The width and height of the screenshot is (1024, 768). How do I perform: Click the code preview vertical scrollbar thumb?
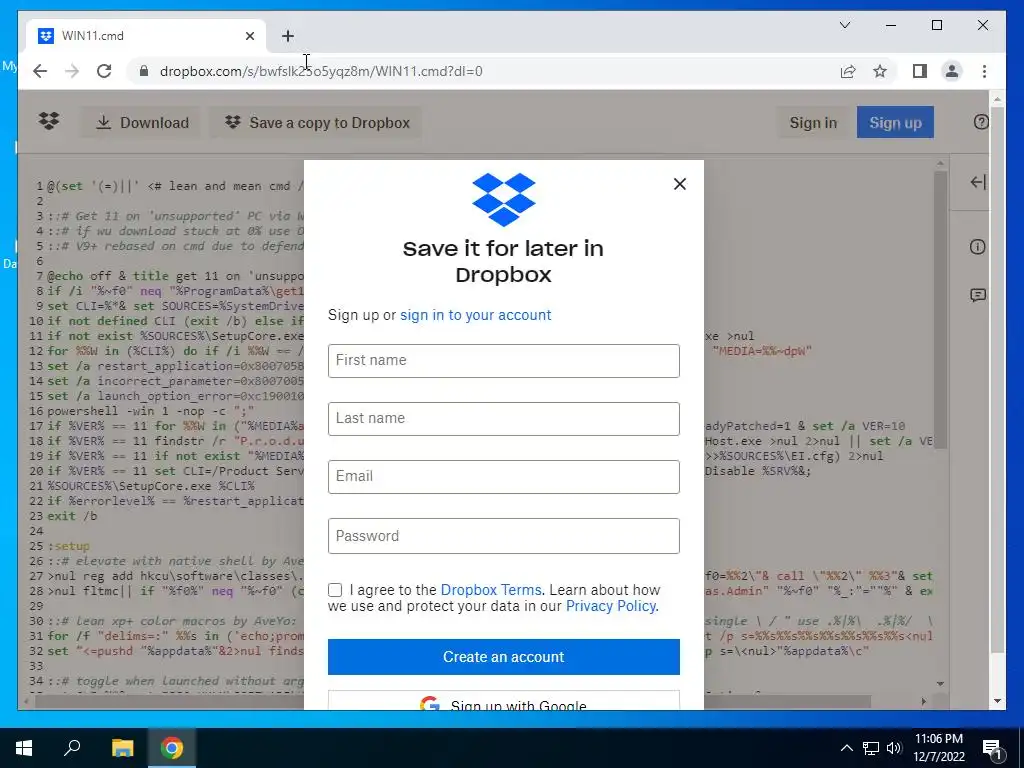(940, 310)
